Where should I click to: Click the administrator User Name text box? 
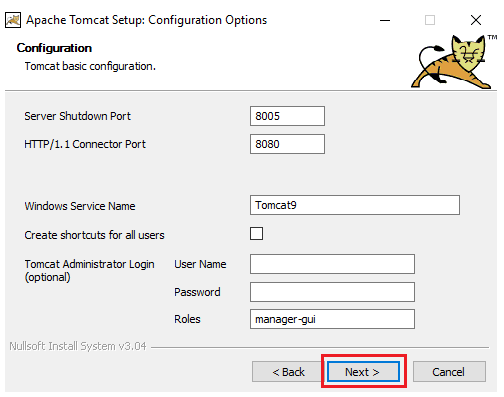click(x=332, y=264)
